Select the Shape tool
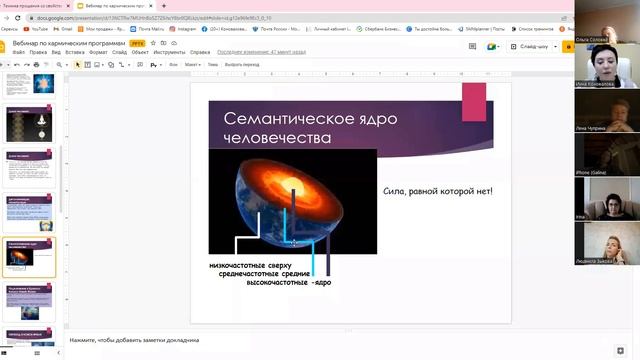Screen dimensions: 640x360 [x=111, y=65]
